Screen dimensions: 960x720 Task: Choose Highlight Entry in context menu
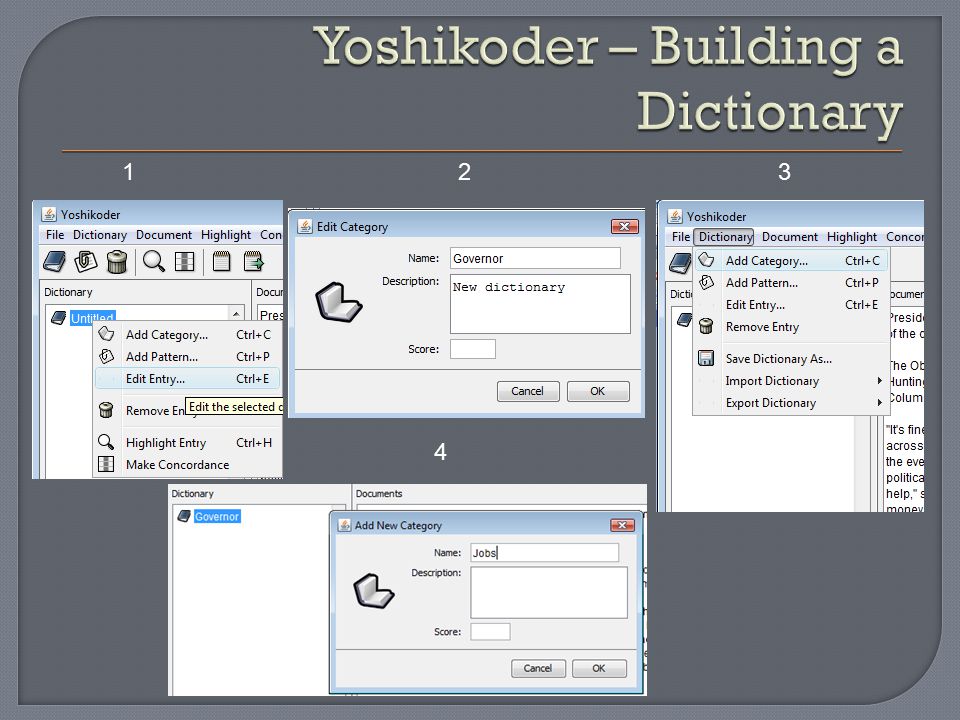click(x=188, y=442)
